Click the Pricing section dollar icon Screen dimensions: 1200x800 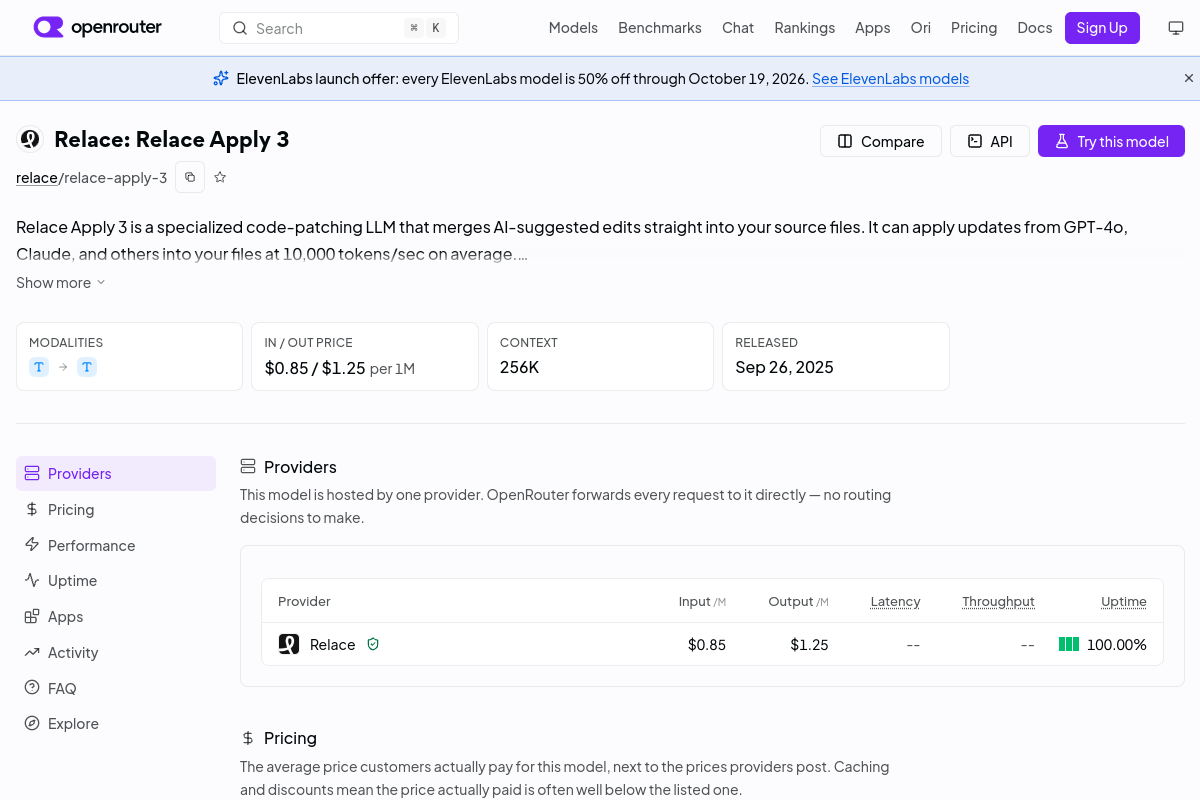tap(248, 738)
